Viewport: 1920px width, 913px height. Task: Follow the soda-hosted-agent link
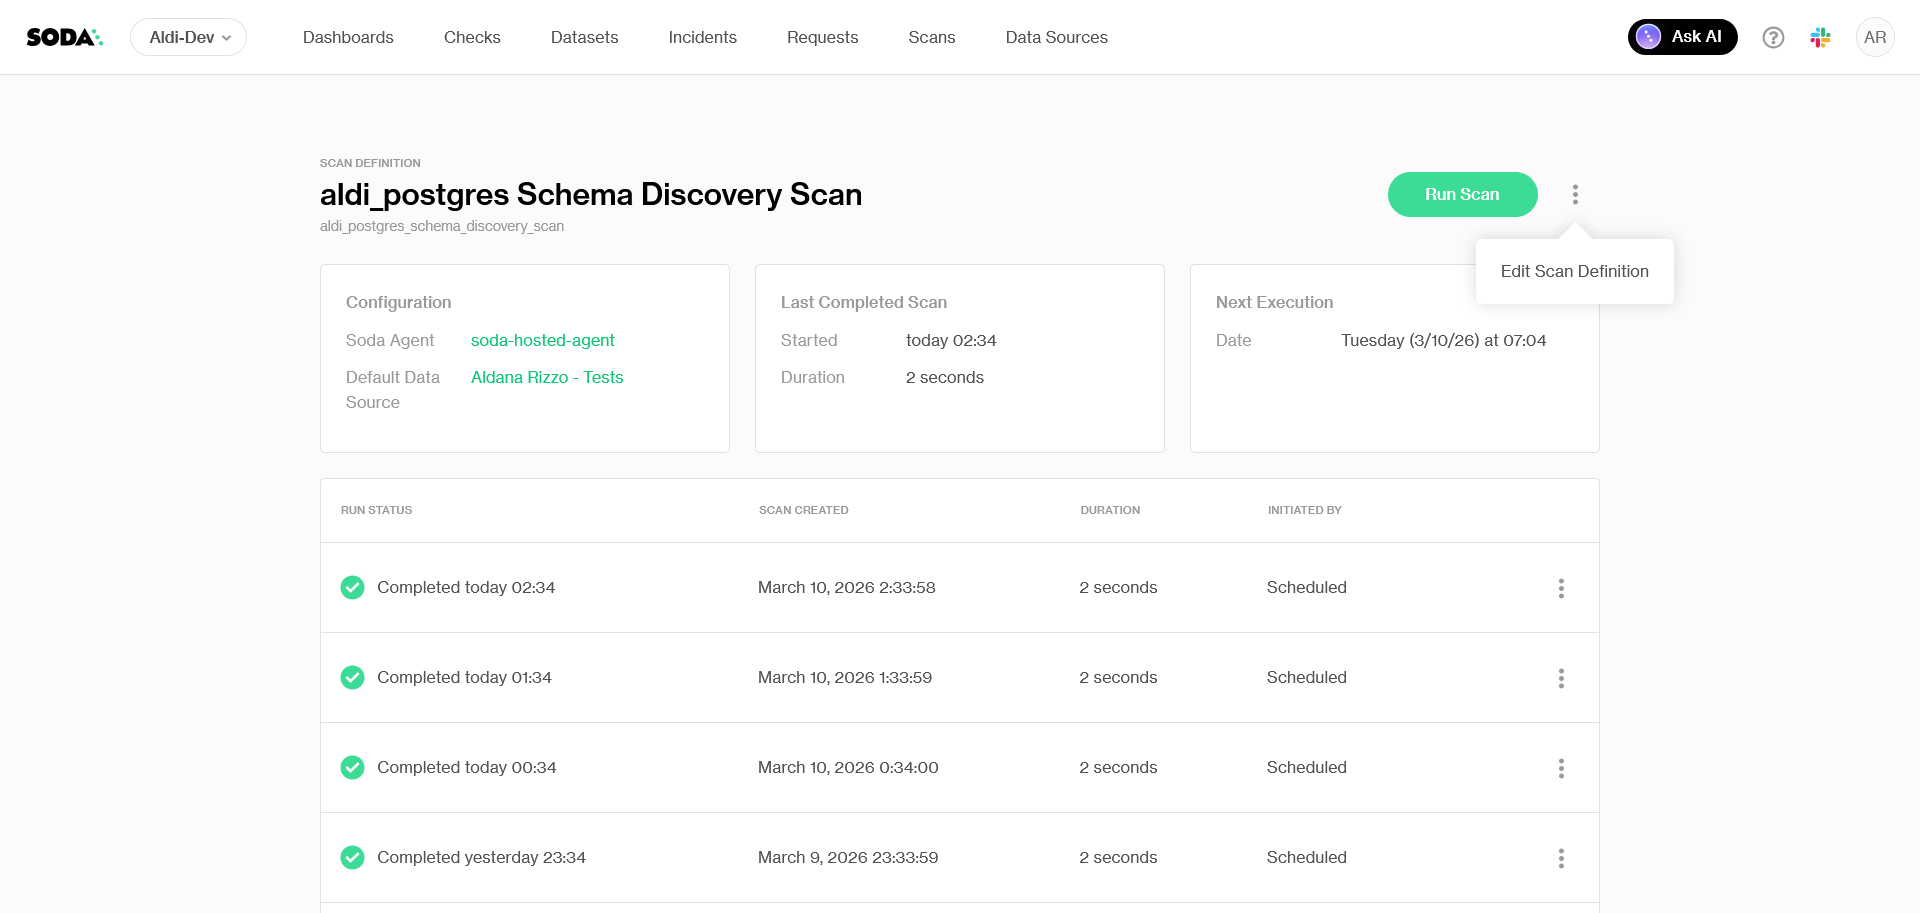[x=542, y=340]
